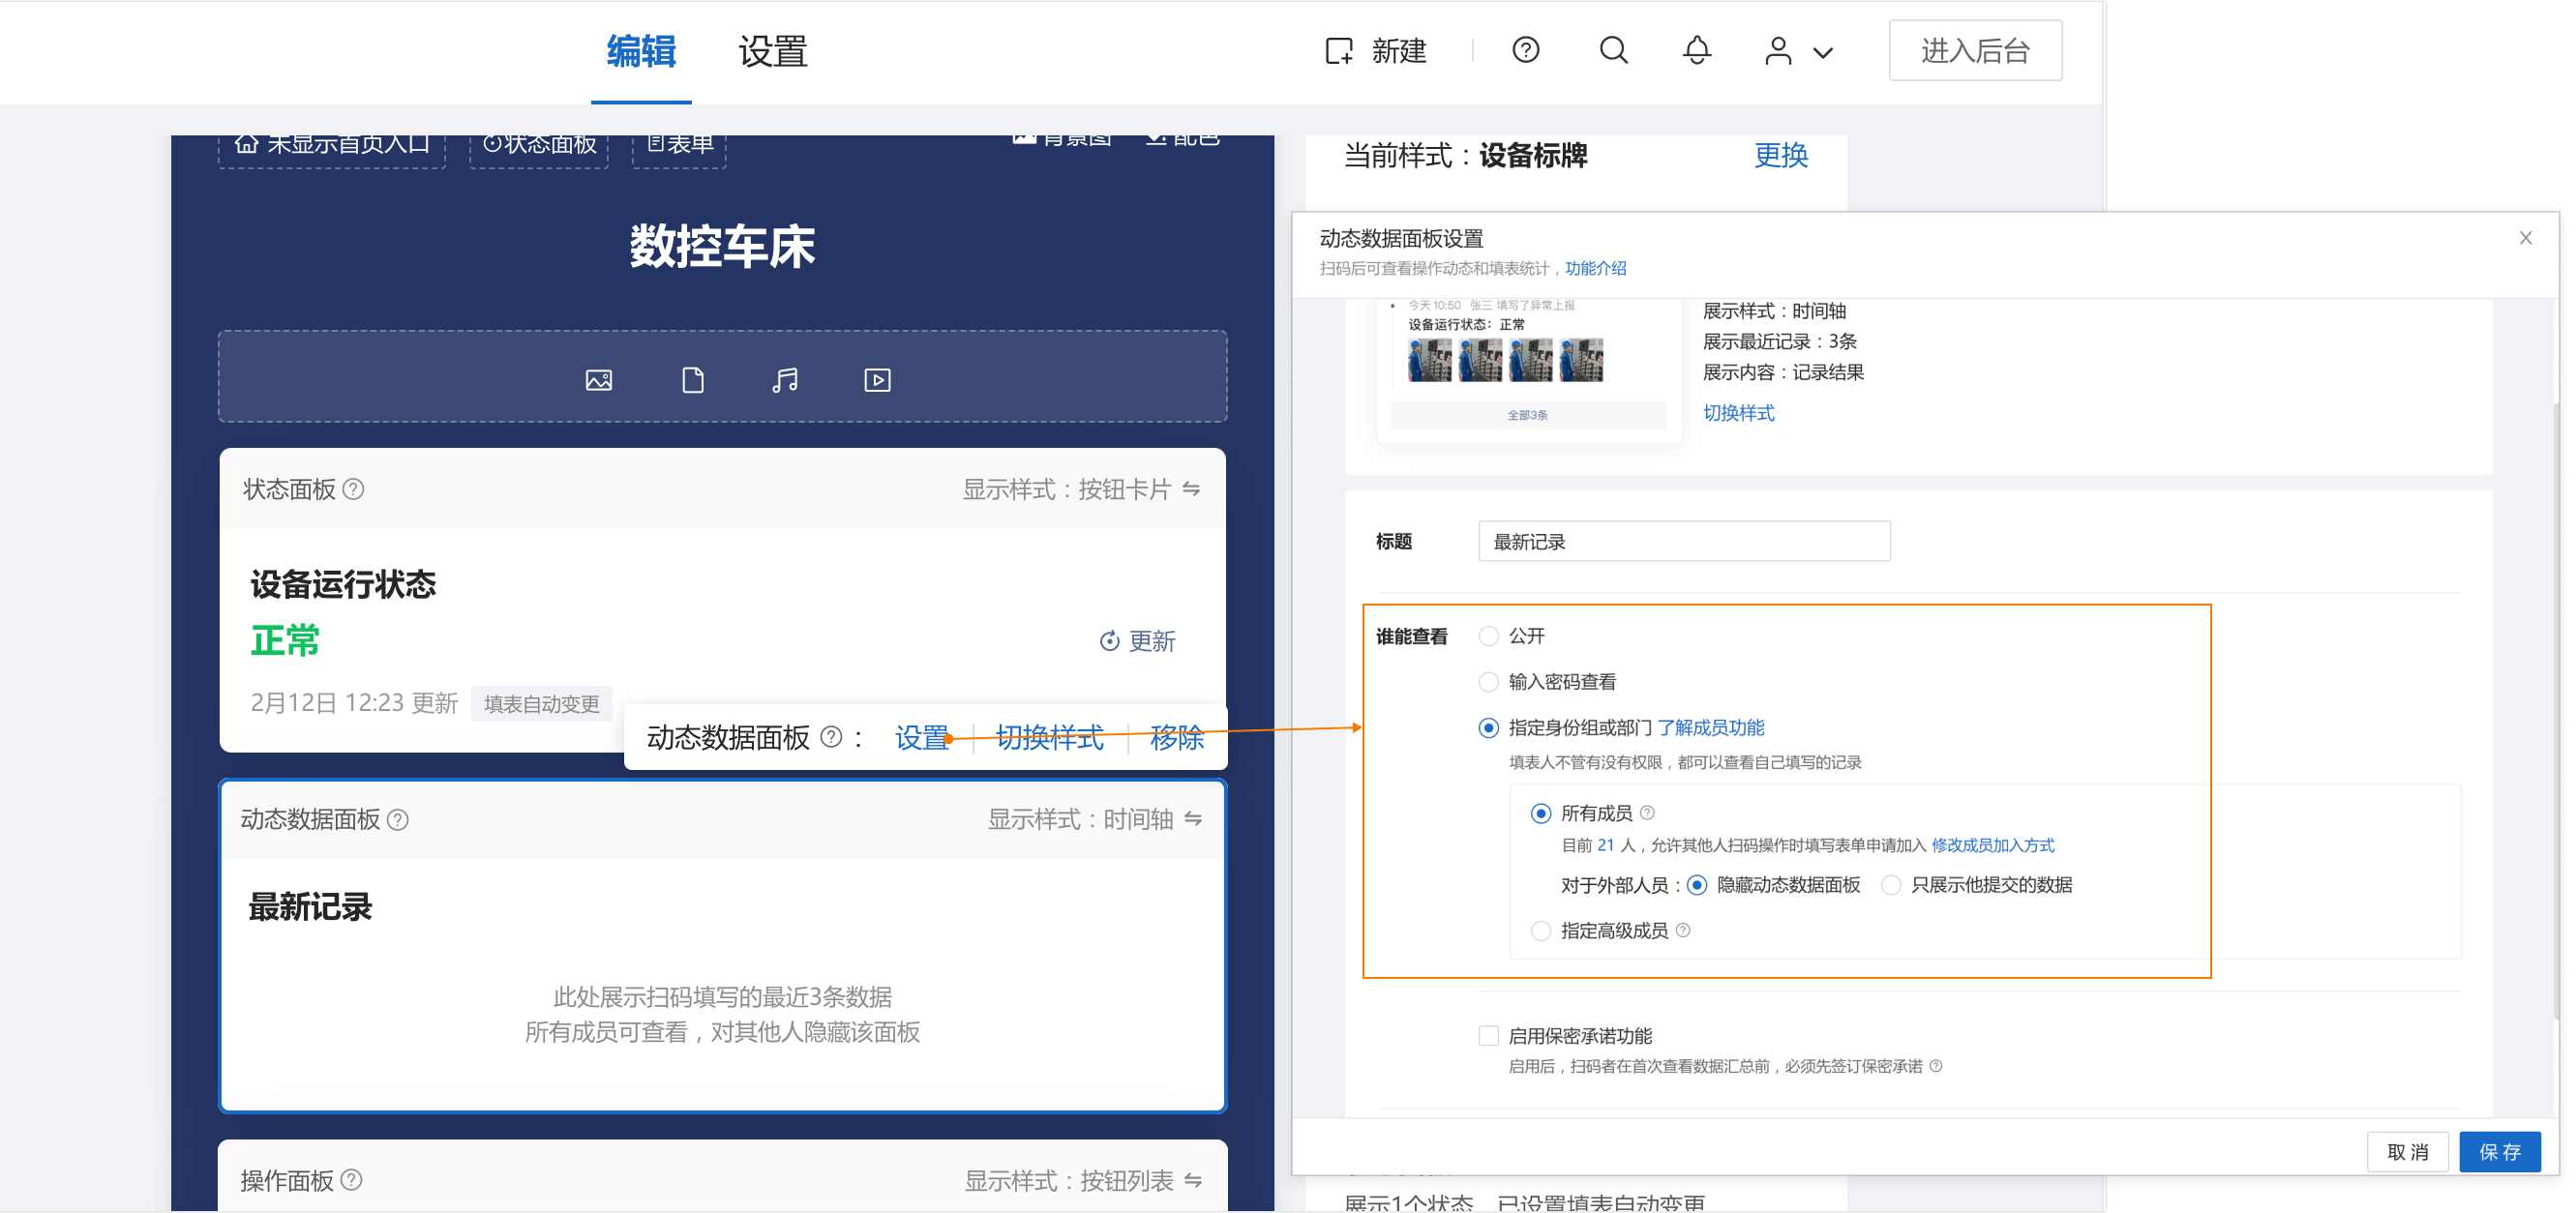Image resolution: width=2576 pixels, height=1213 pixels.
Task: Select 只展示他提交的数据 radio option
Action: (1890, 886)
